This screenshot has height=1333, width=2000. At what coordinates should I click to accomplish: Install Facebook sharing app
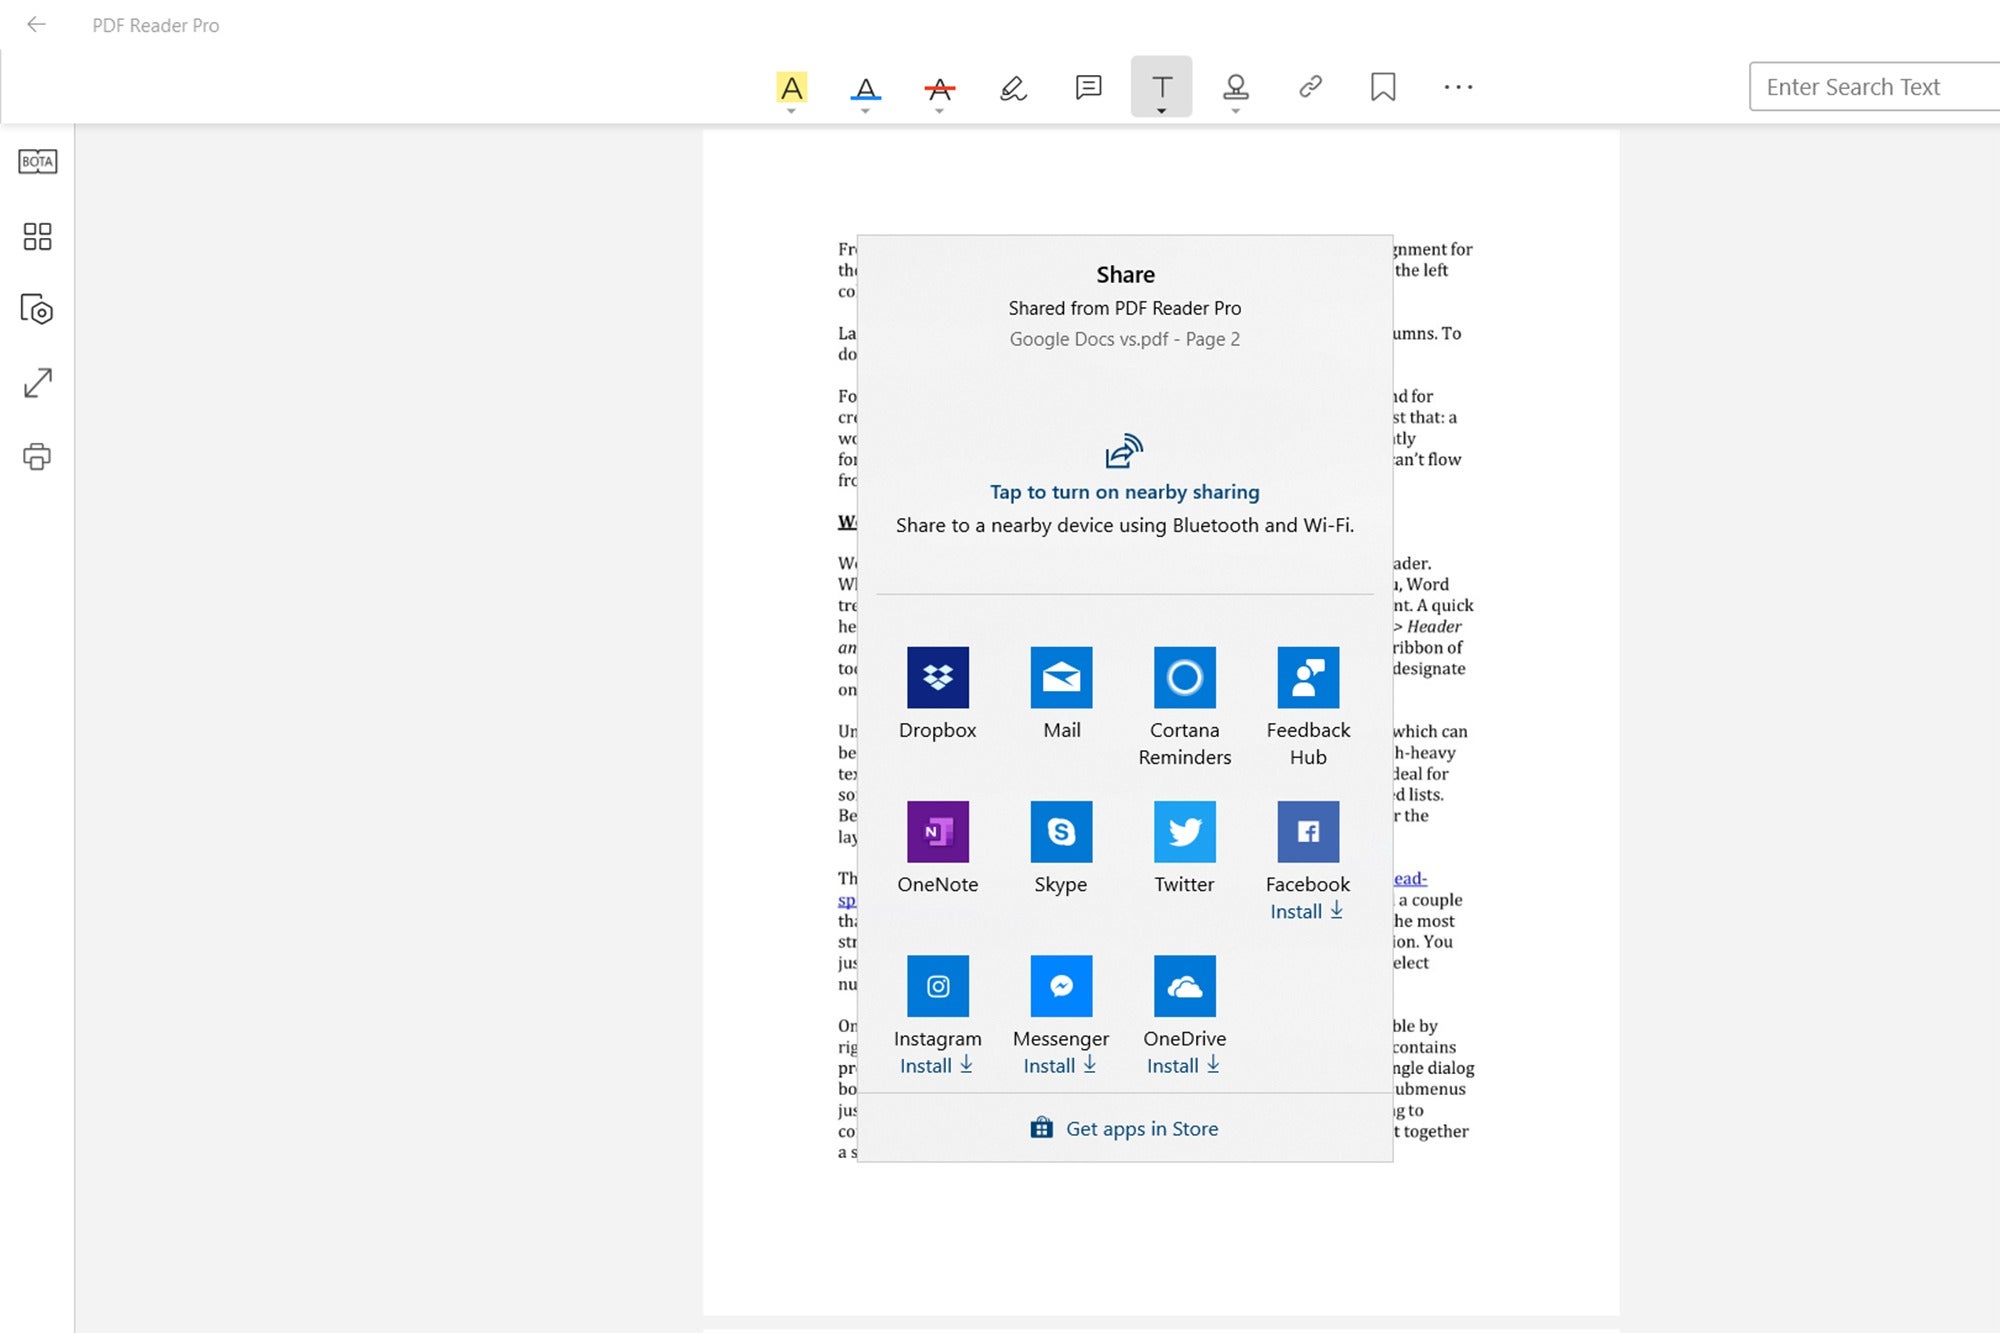click(1306, 910)
